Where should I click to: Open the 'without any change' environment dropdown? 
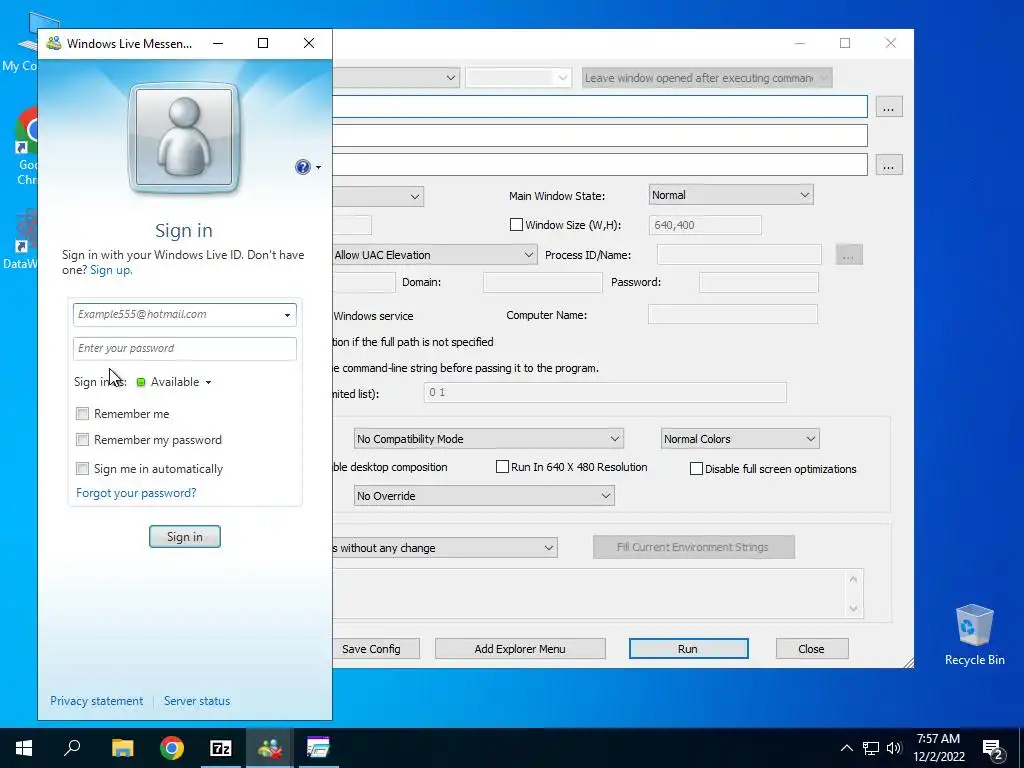click(445, 547)
